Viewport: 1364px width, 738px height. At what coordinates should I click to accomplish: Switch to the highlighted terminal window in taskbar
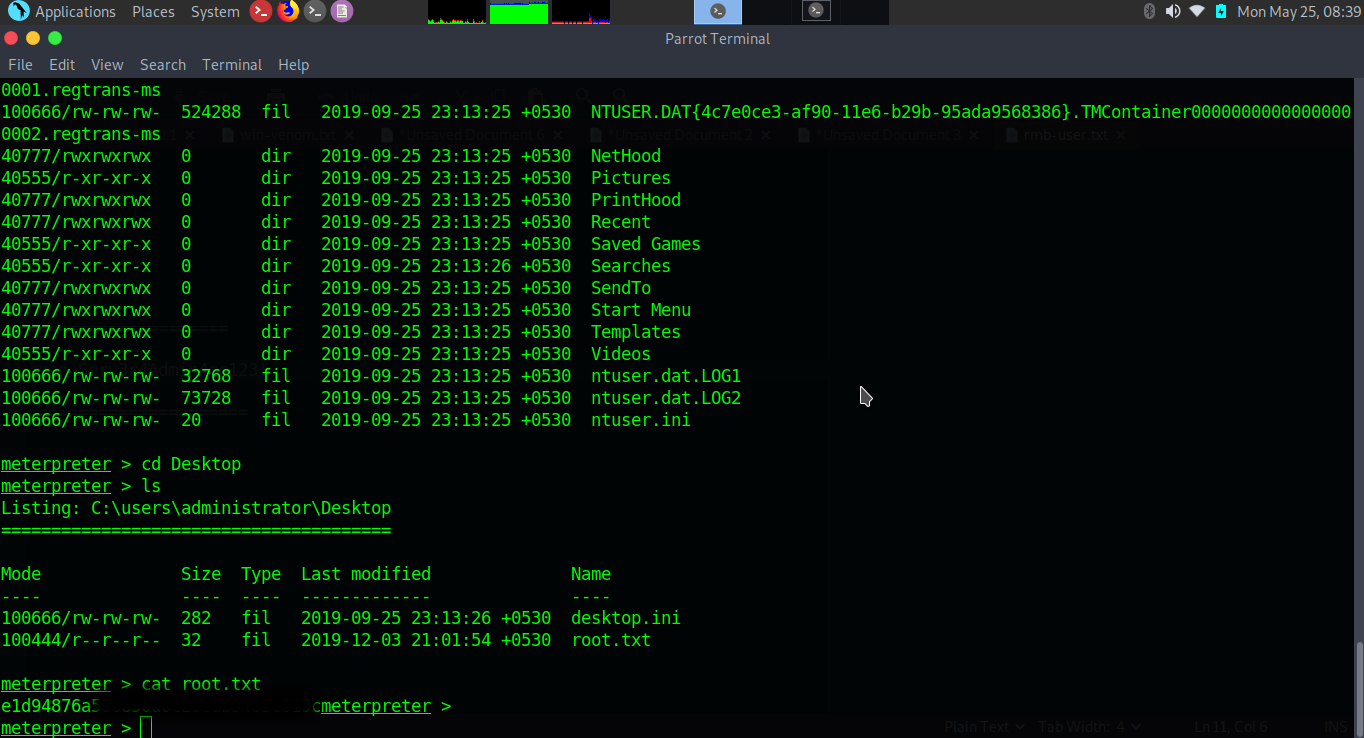718,12
